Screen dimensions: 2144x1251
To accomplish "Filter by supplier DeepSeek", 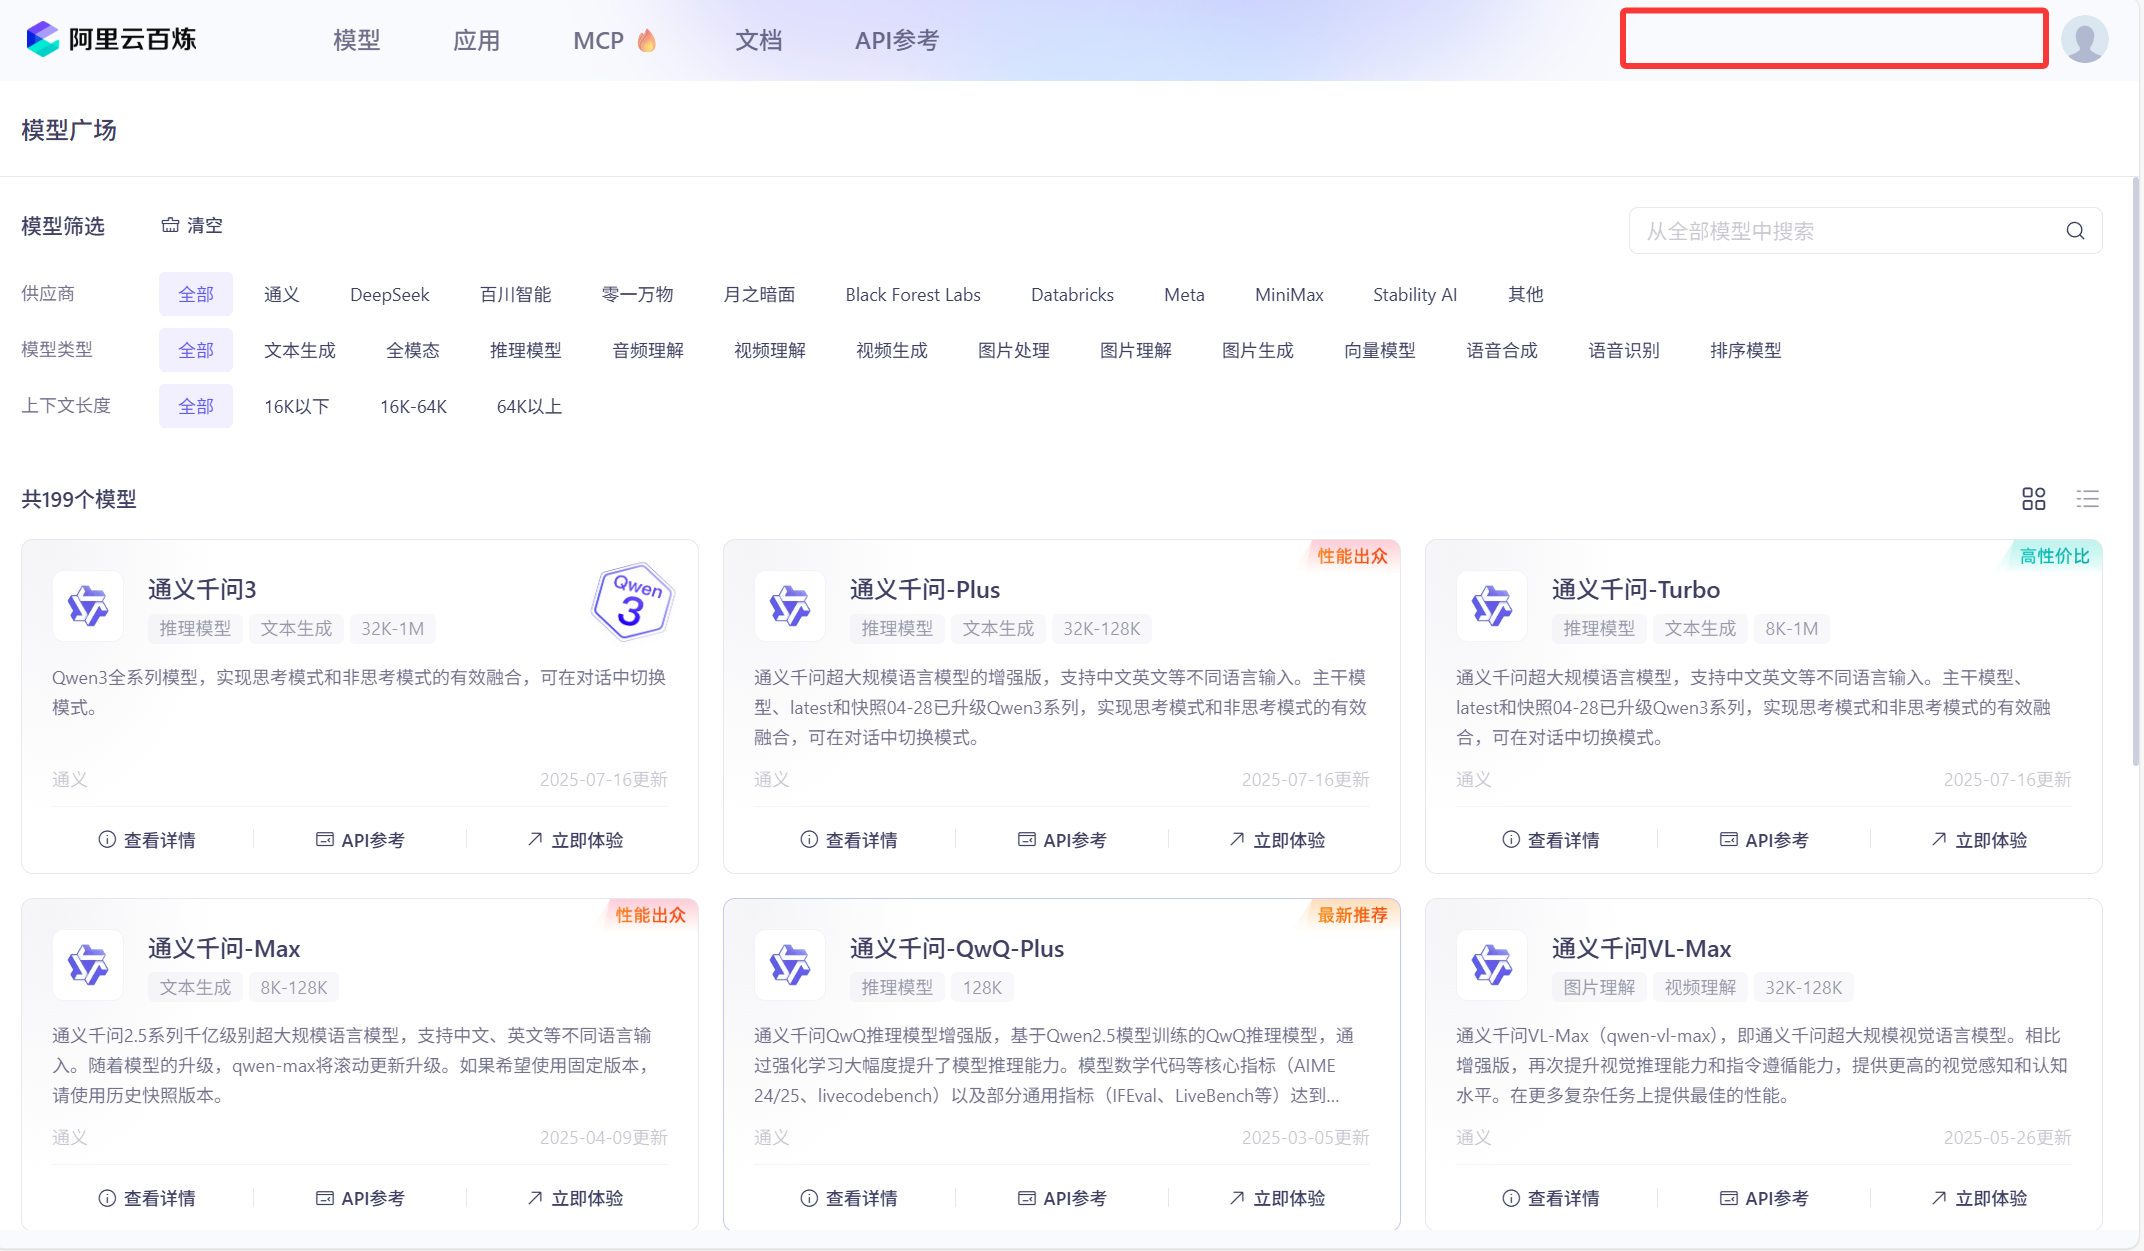I will coord(390,294).
